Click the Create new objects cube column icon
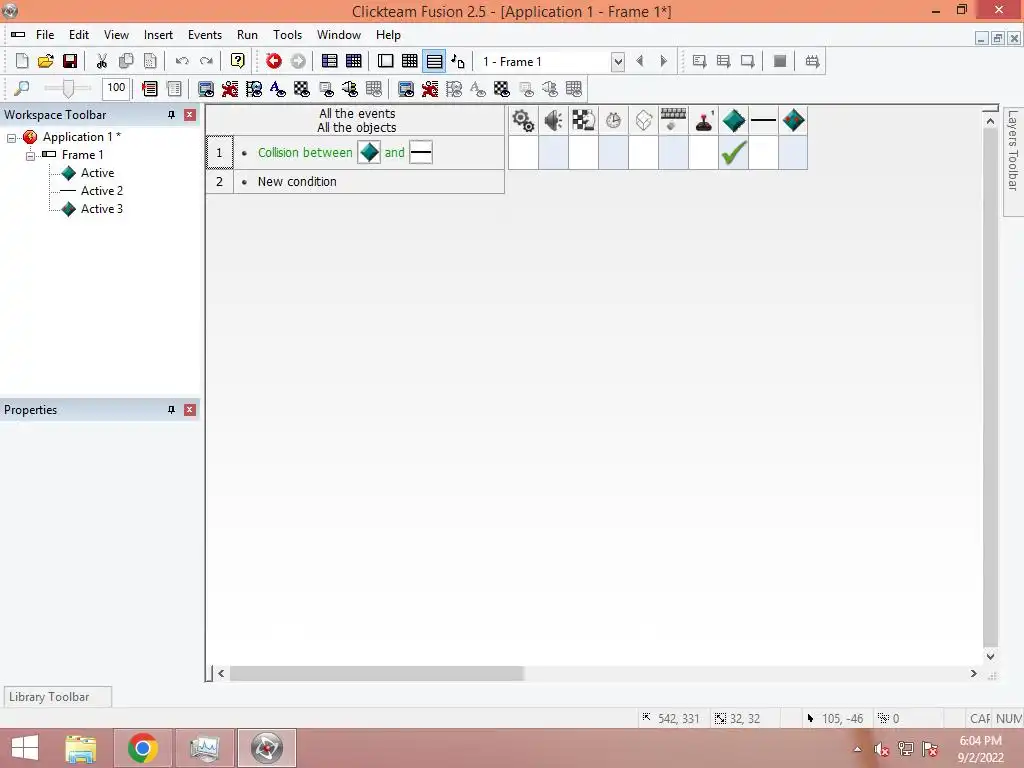This screenshot has width=1024, height=768. [x=643, y=121]
